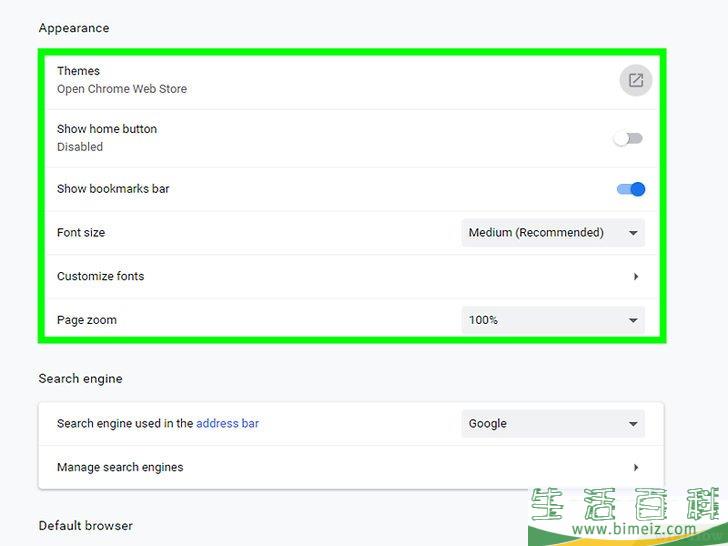The width and height of the screenshot is (728, 546).
Task: Disable the Show bookmarks bar switch
Action: (x=631, y=189)
